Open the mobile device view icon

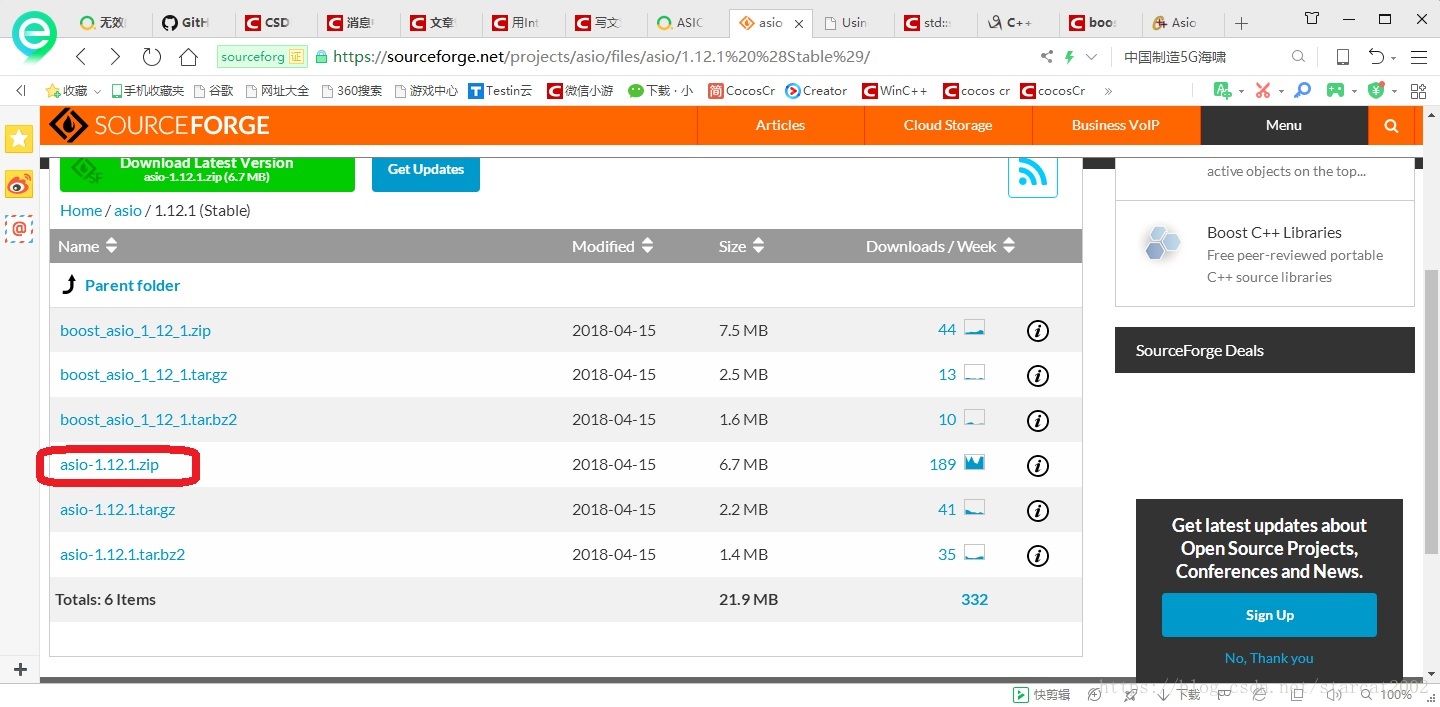coord(1343,57)
